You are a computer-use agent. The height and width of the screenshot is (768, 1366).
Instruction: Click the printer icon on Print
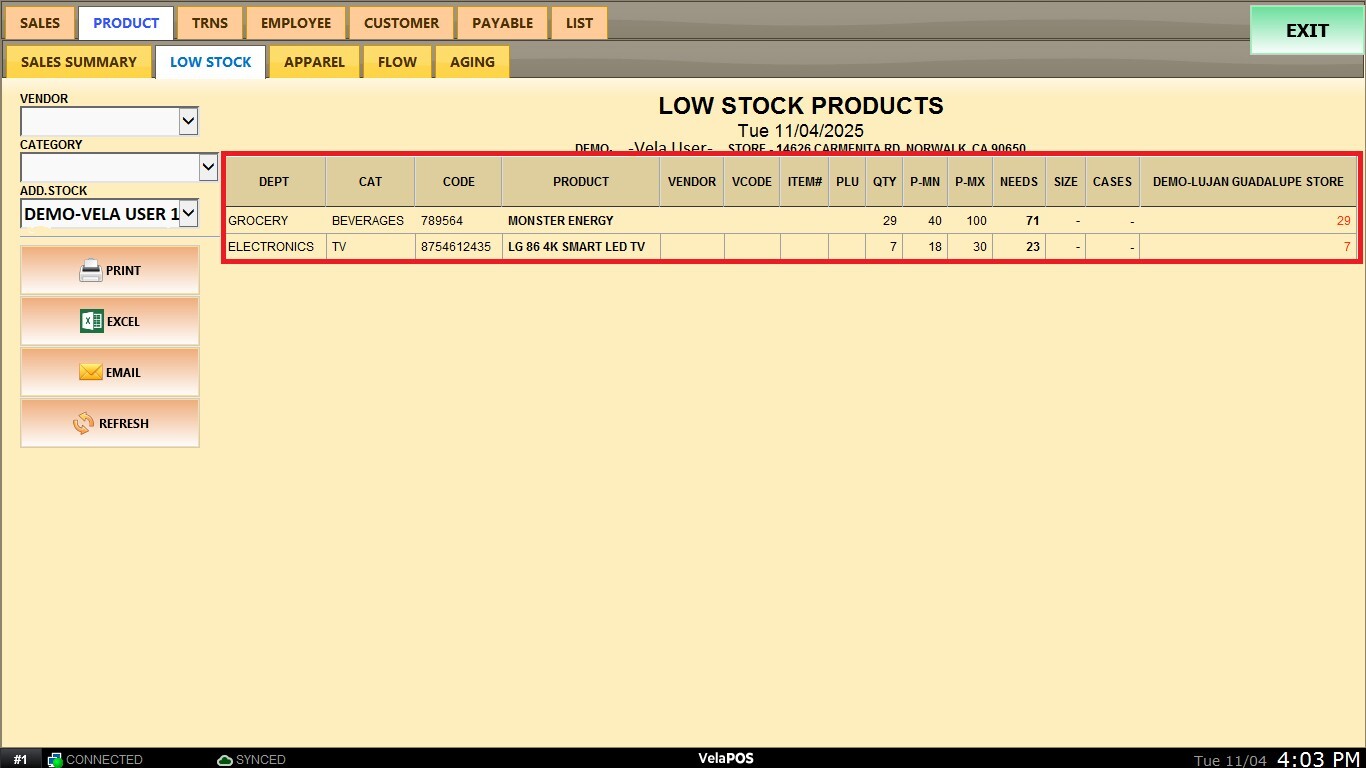click(x=91, y=270)
